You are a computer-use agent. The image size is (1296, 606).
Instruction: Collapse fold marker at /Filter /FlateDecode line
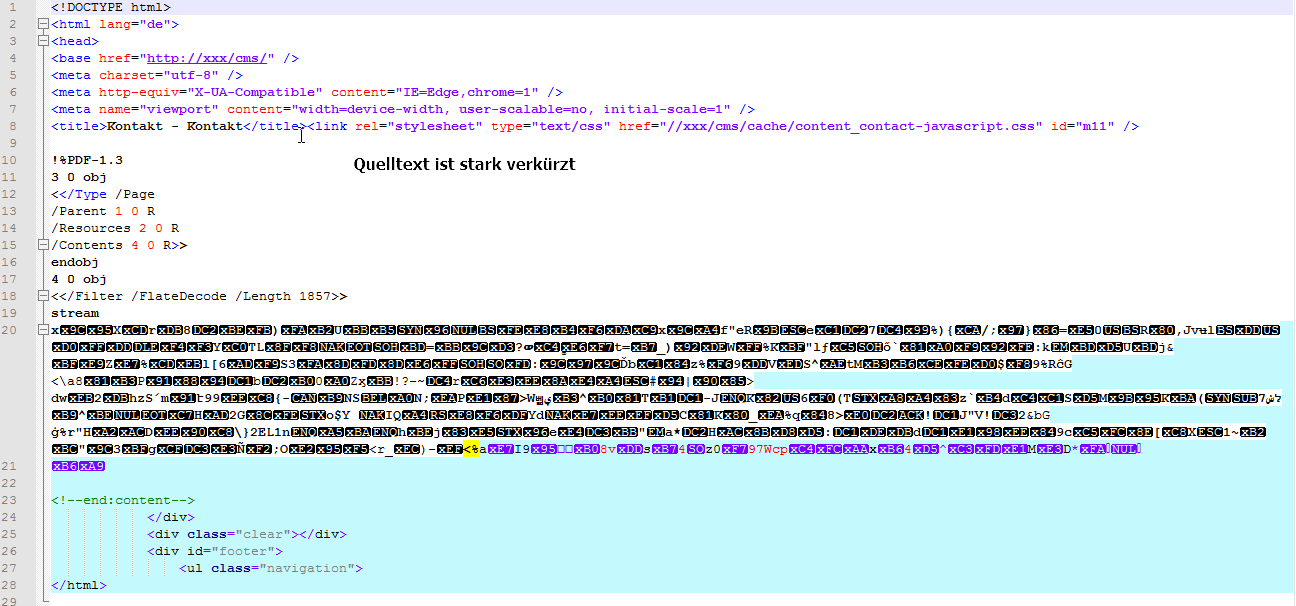coord(42,296)
